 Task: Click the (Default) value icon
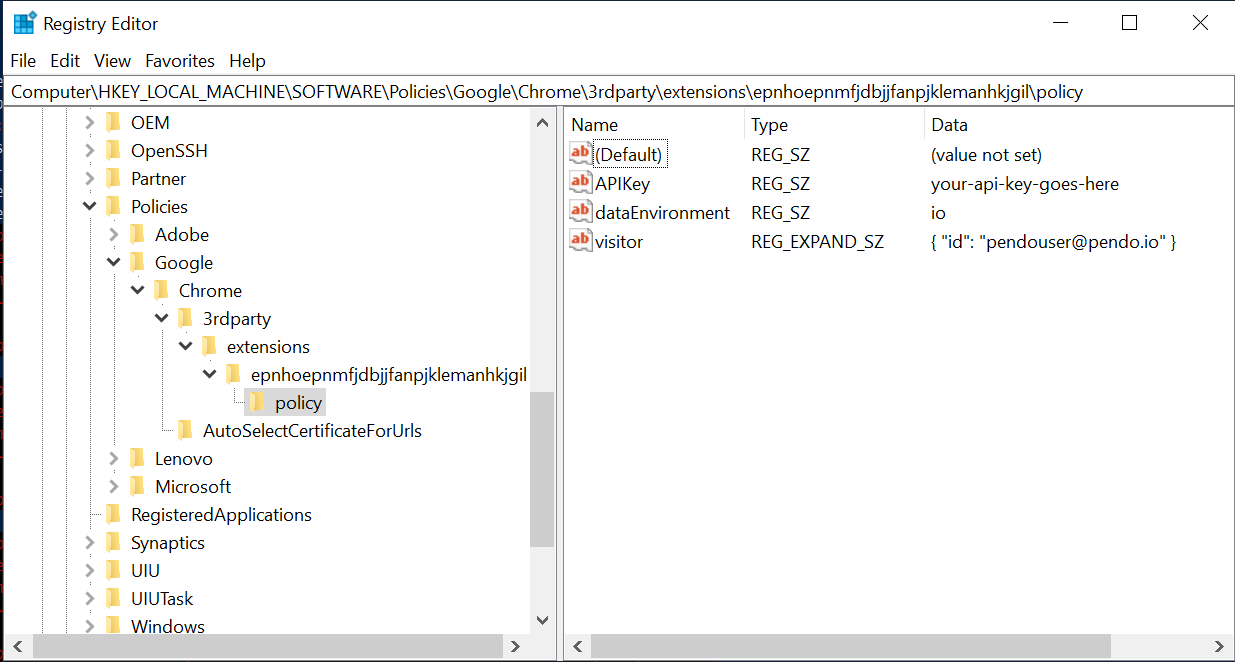click(x=580, y=154)
